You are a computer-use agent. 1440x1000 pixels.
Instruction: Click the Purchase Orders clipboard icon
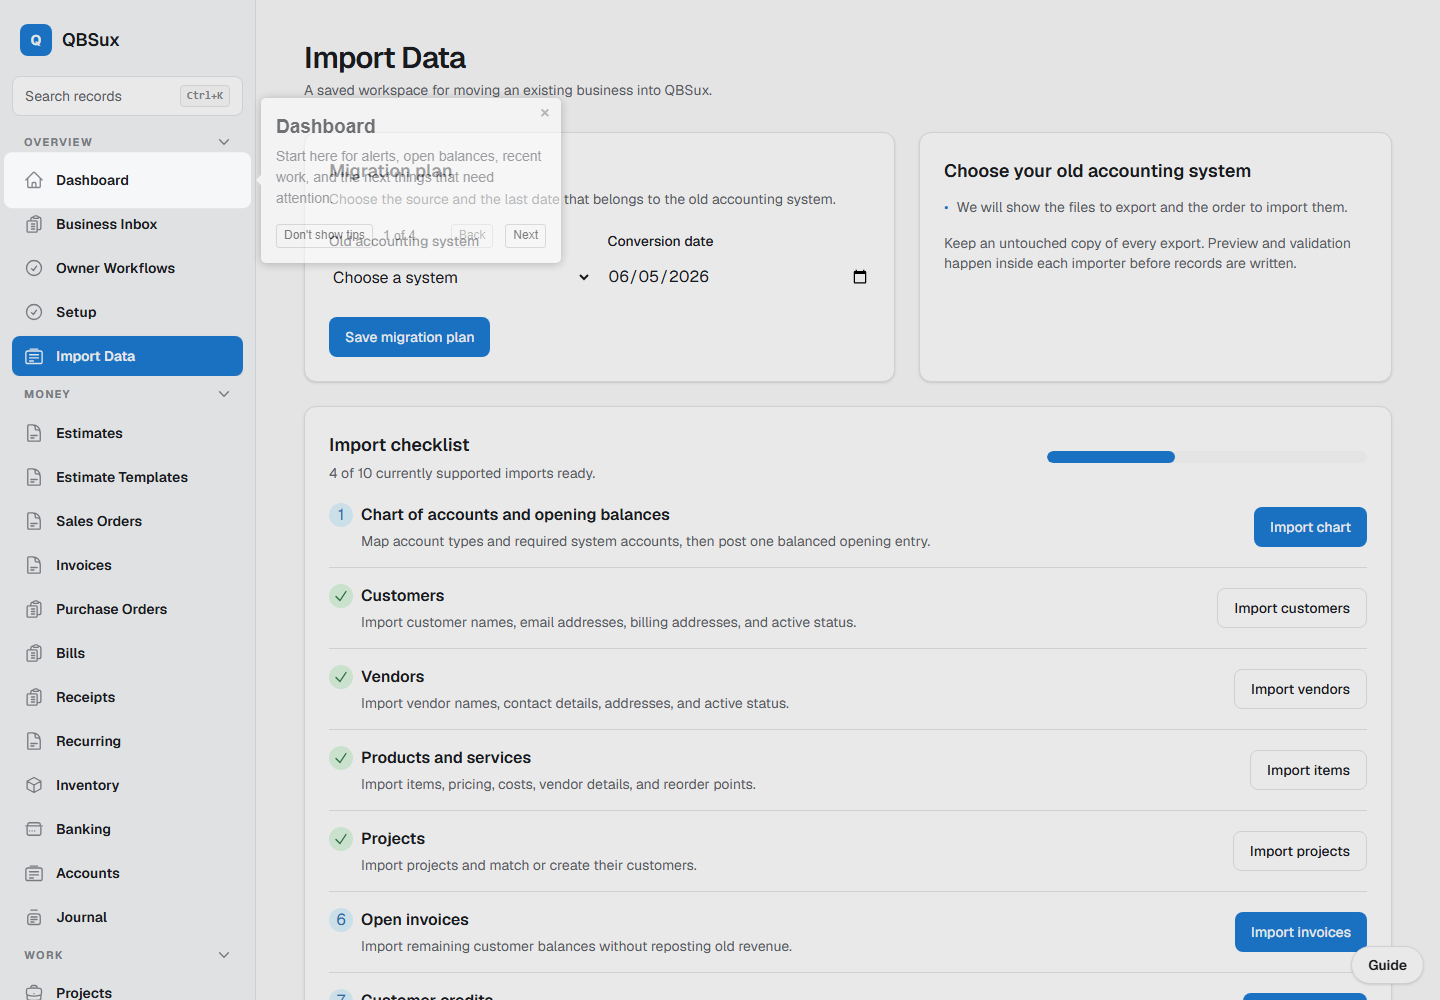tap(34, 609)
